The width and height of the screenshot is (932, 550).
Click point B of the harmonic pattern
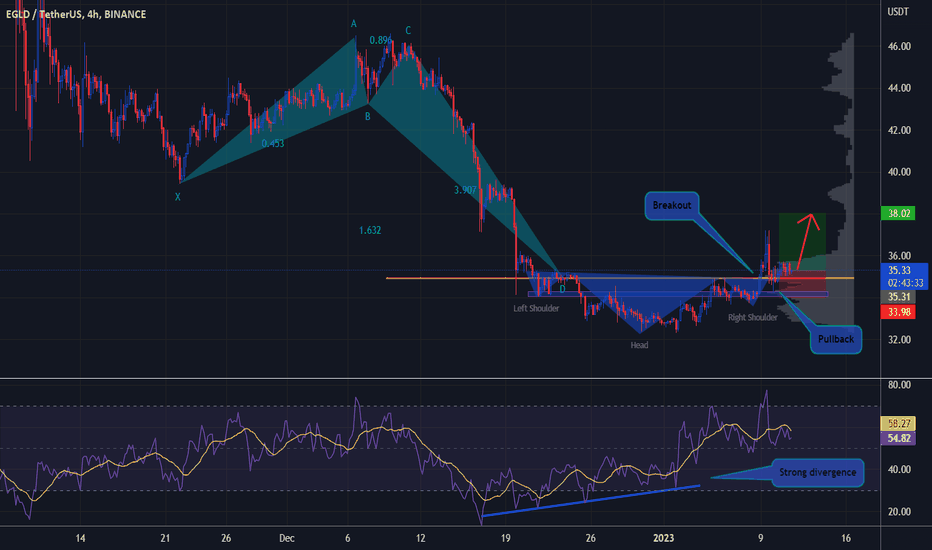367,117
